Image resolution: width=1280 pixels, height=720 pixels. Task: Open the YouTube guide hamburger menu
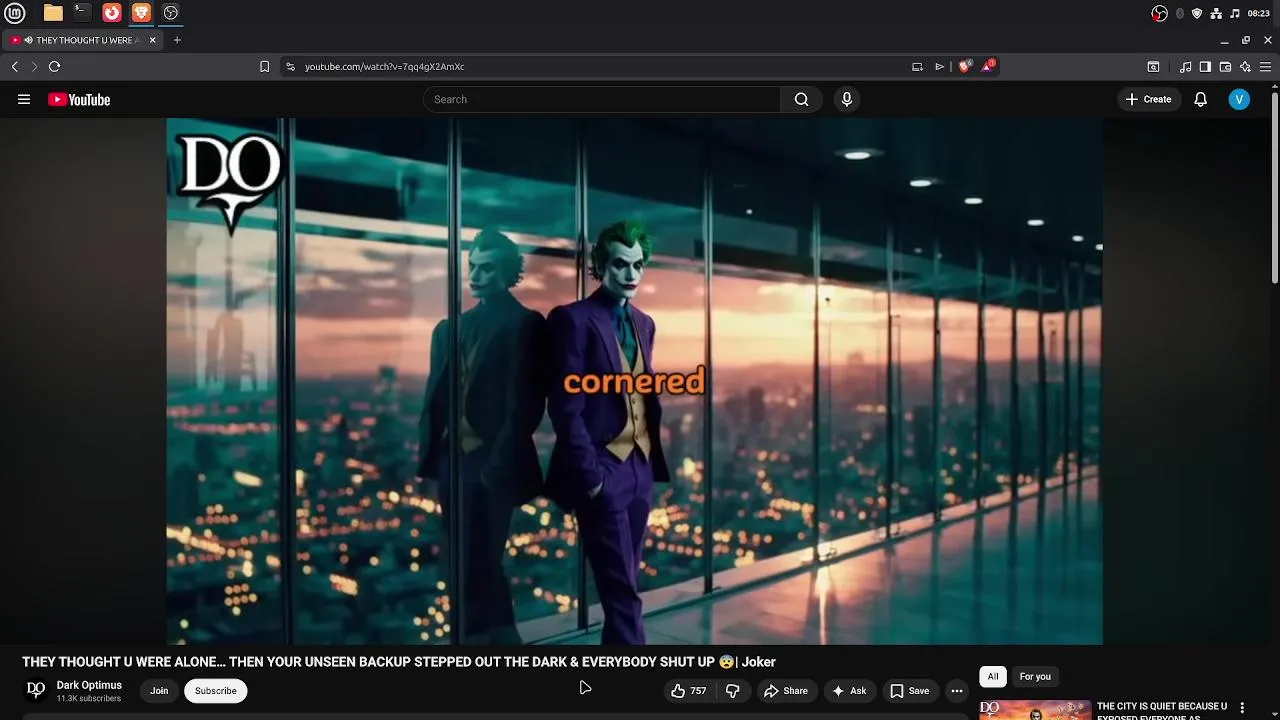tap(24, 99)
